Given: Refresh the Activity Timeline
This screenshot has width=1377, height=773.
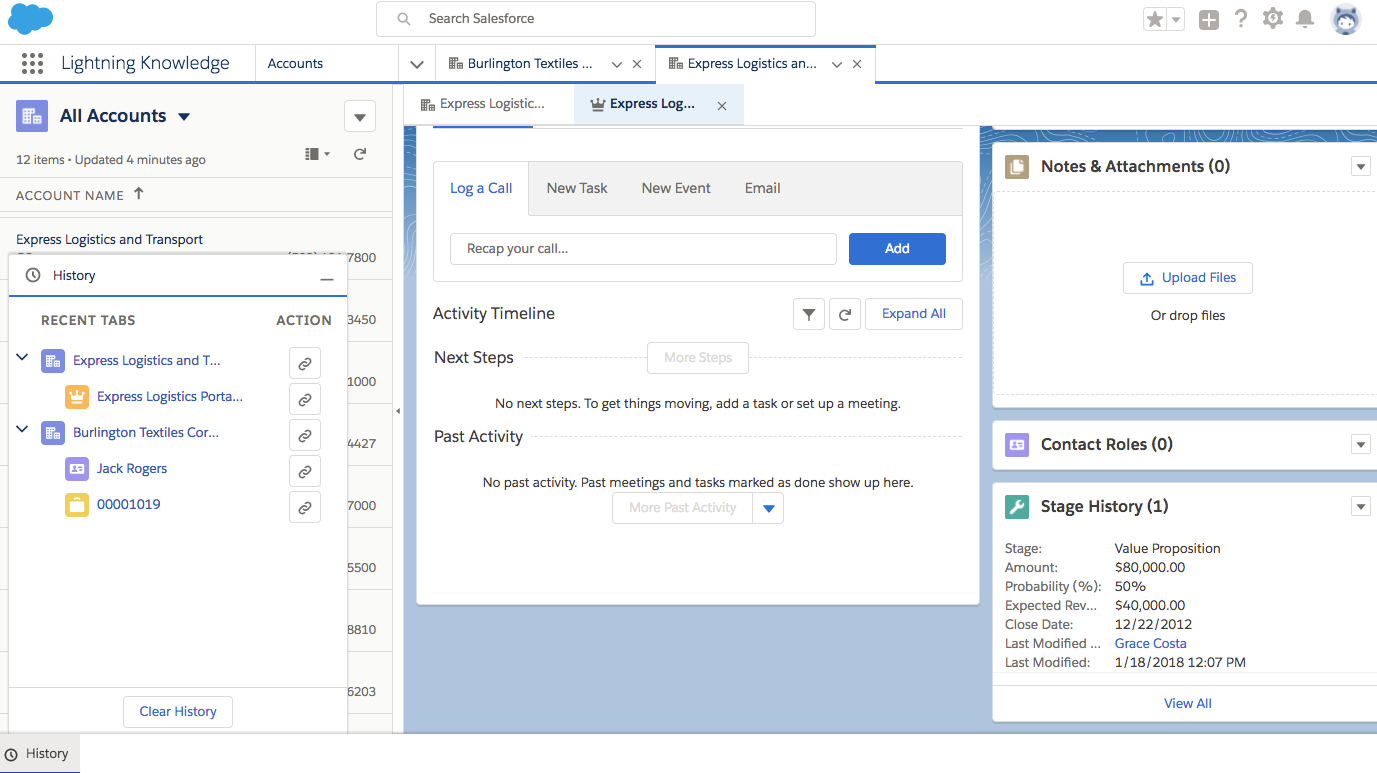Looking at the screenshot, I should pos(845,314).
